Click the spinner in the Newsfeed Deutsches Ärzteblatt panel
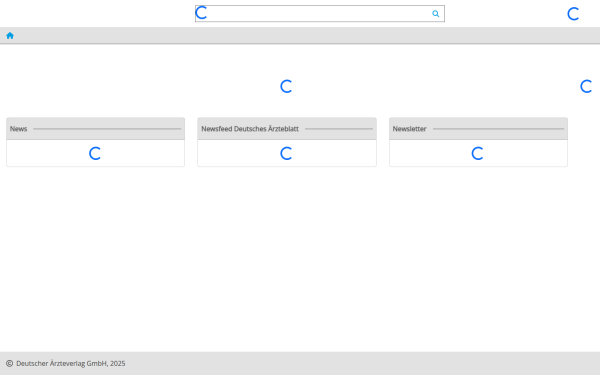Viewport: 600px width, 375px height. [286, 153]
